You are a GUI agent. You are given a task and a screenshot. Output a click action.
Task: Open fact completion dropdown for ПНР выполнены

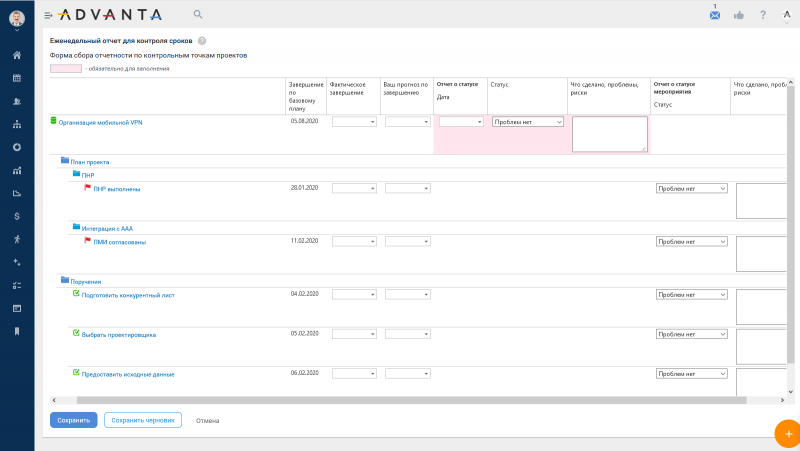[354, 189]
